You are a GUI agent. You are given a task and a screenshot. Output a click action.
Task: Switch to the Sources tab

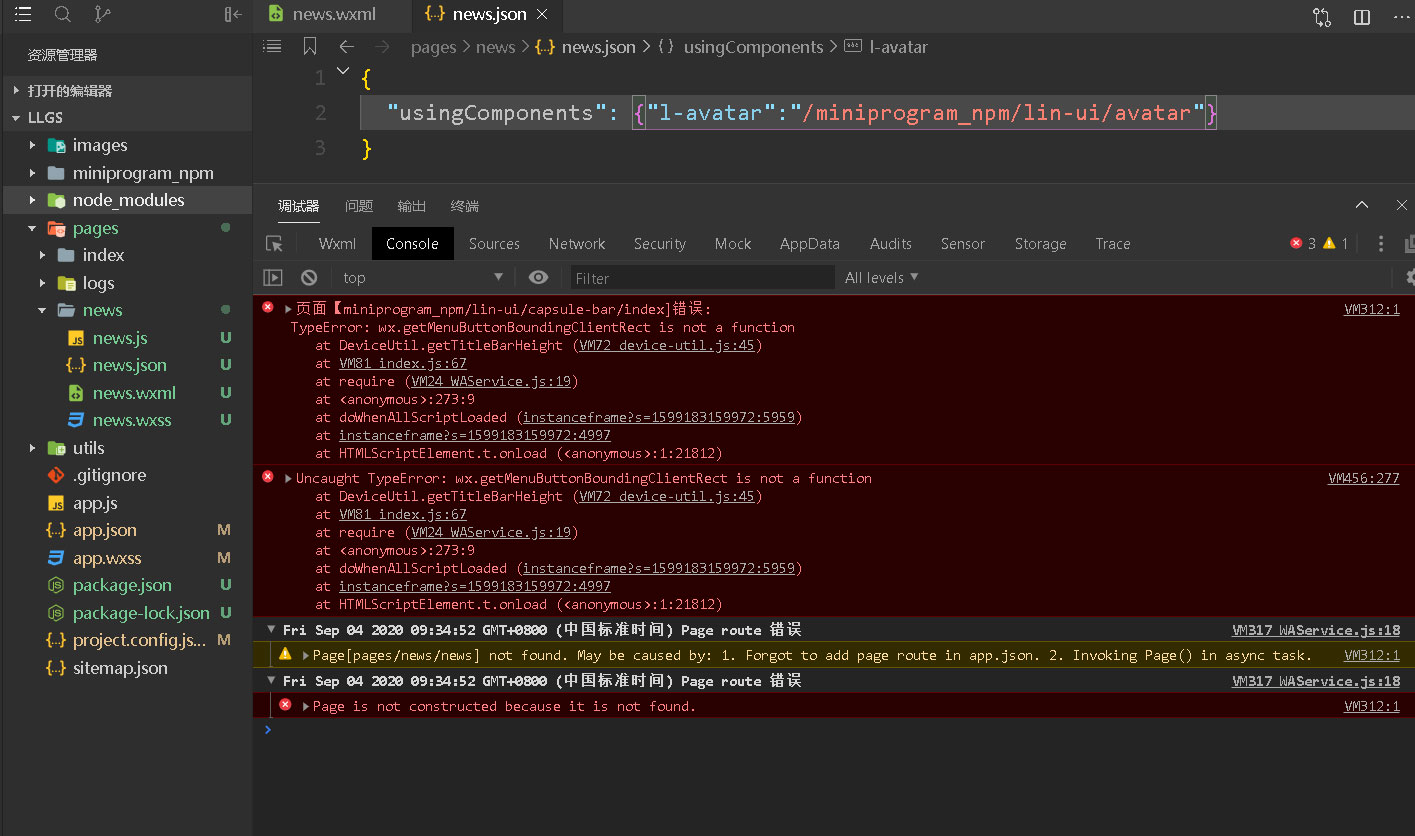pyautogui.click(x=494, y=243)
